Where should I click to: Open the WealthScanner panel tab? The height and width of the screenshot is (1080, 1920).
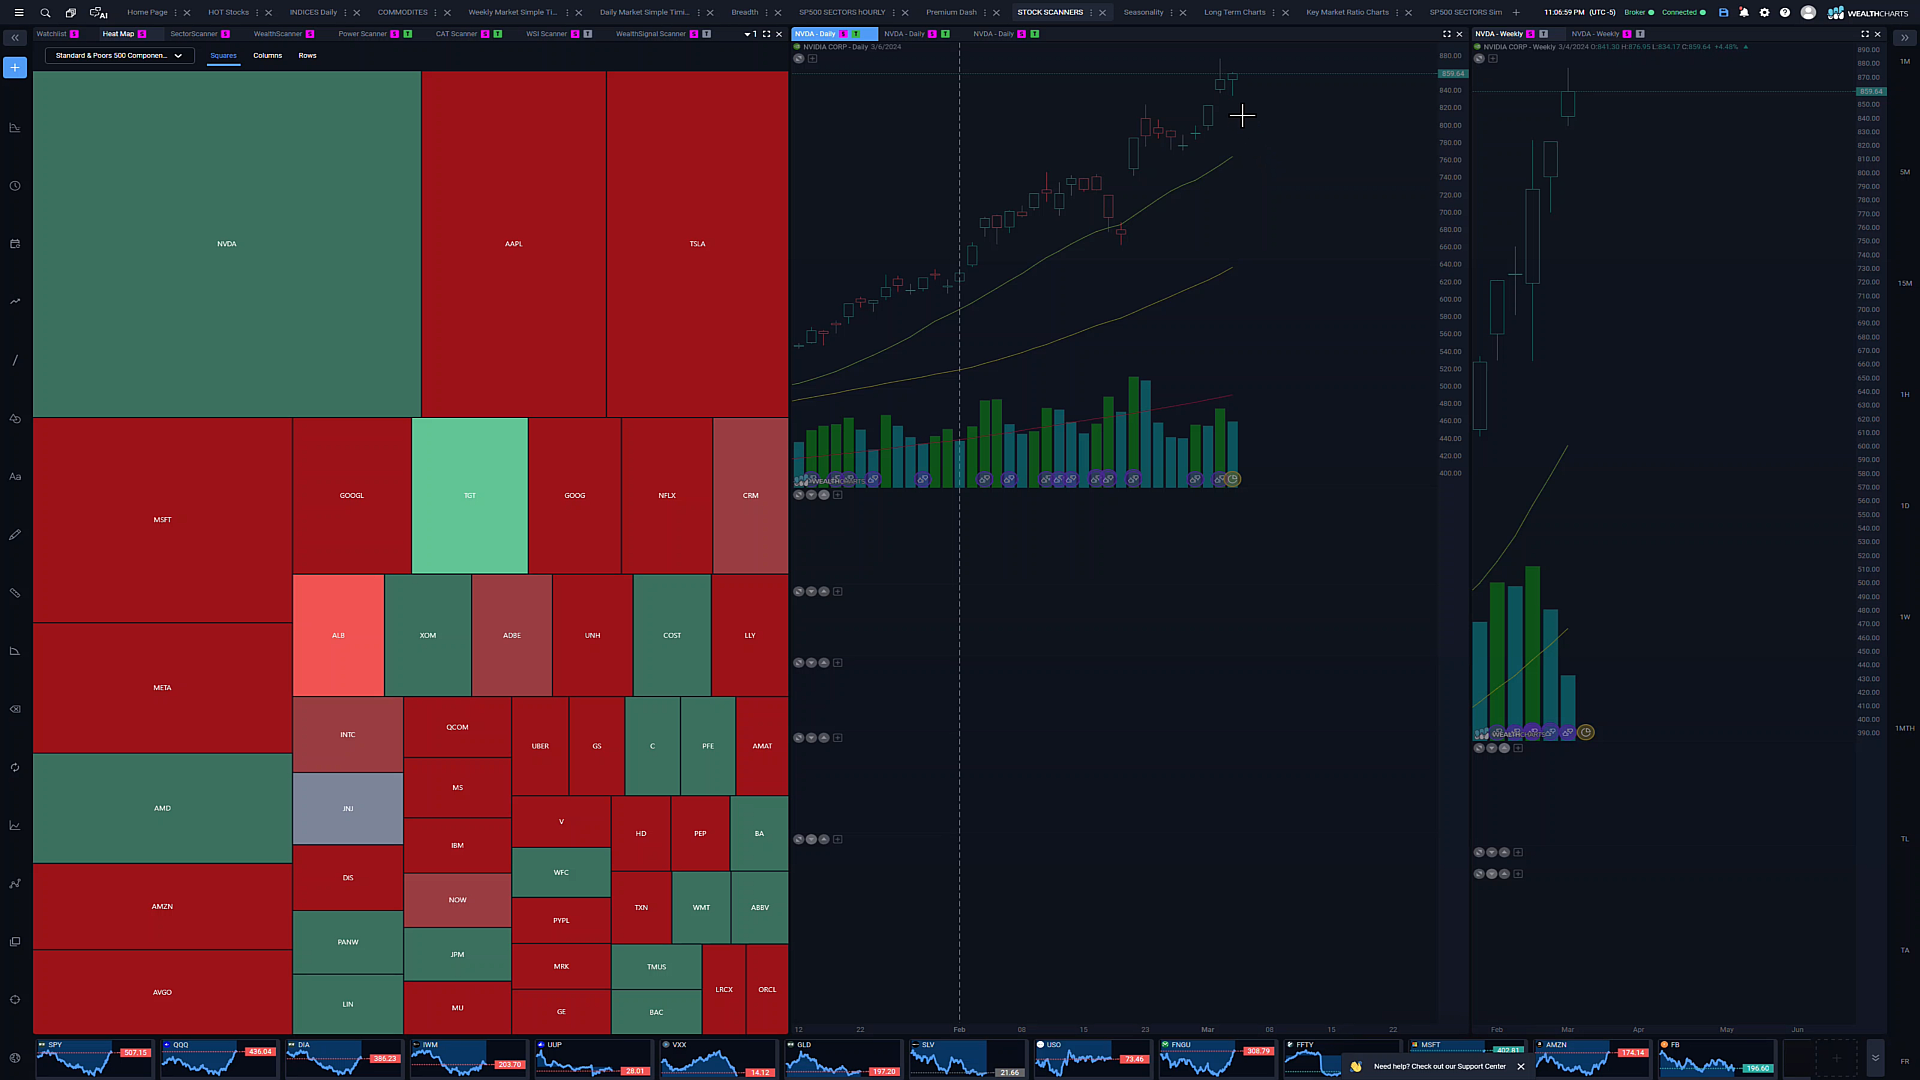pyautogui.click(x=278, y=34)
